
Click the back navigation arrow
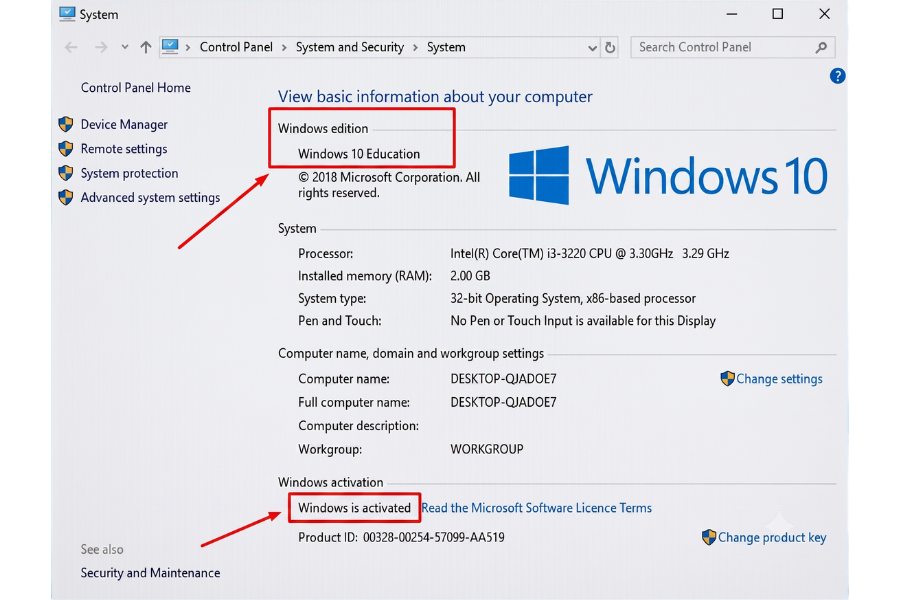click(71, 47)
